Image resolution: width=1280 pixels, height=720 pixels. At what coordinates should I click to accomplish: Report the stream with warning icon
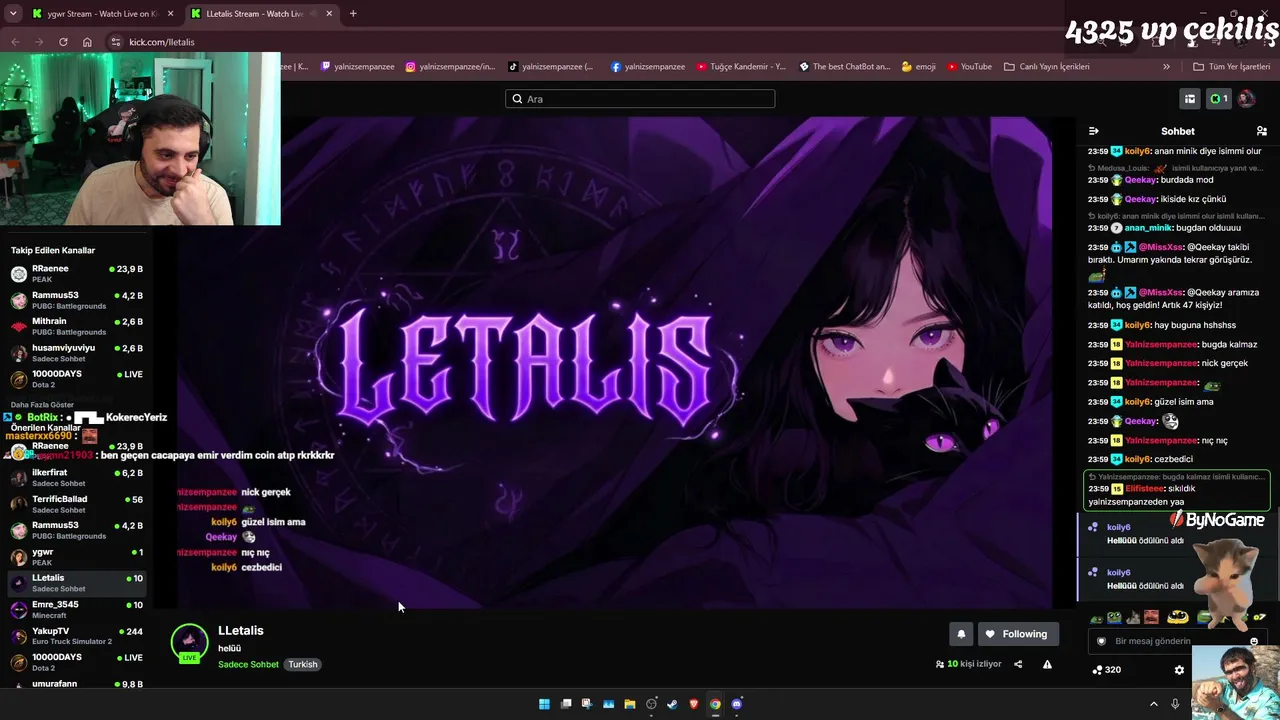pyautogui.click(x=1047, y=664)
